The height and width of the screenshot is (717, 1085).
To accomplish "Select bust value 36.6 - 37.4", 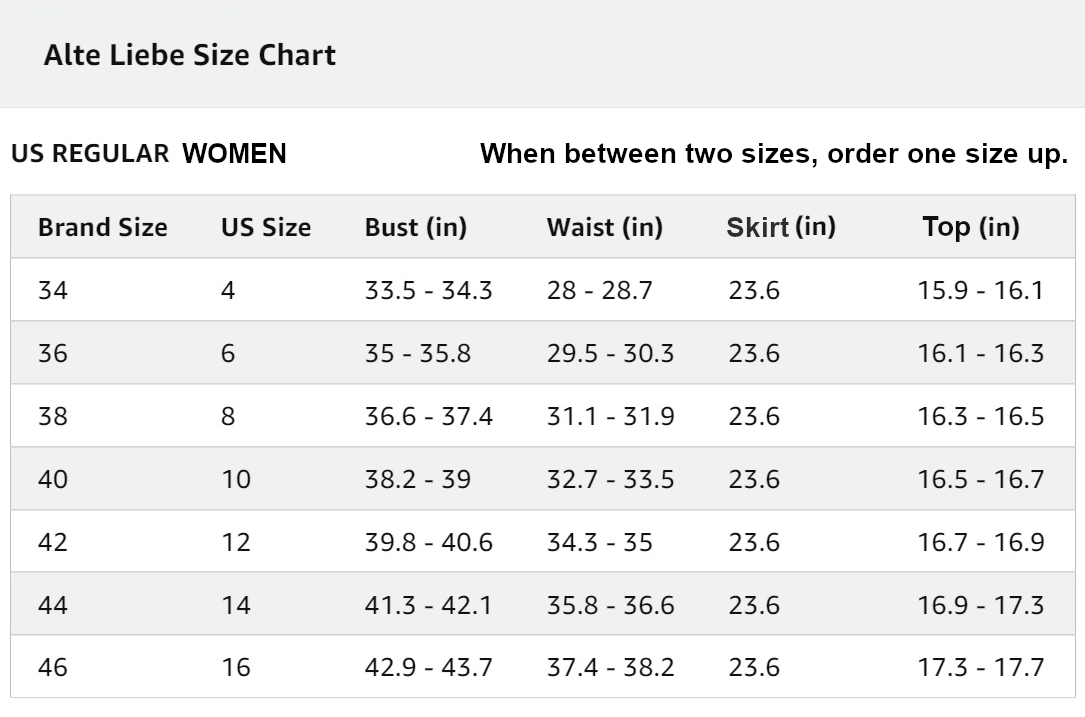I will click(429, 417).
